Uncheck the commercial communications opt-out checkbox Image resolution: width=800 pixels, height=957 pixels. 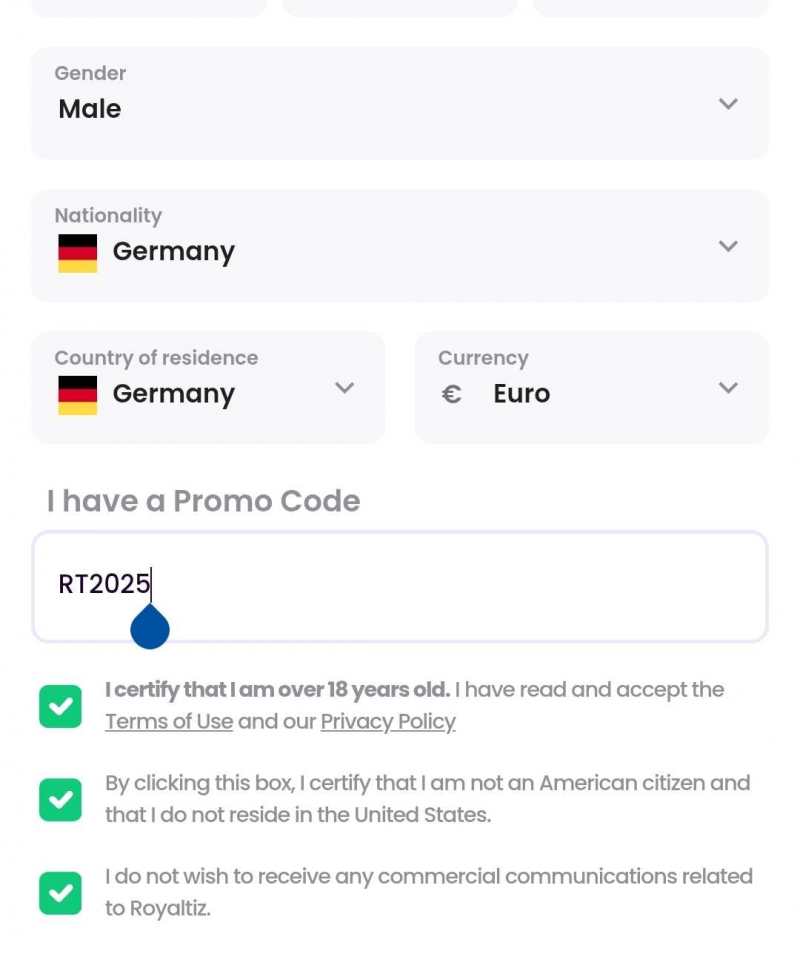tap(60, 893)
